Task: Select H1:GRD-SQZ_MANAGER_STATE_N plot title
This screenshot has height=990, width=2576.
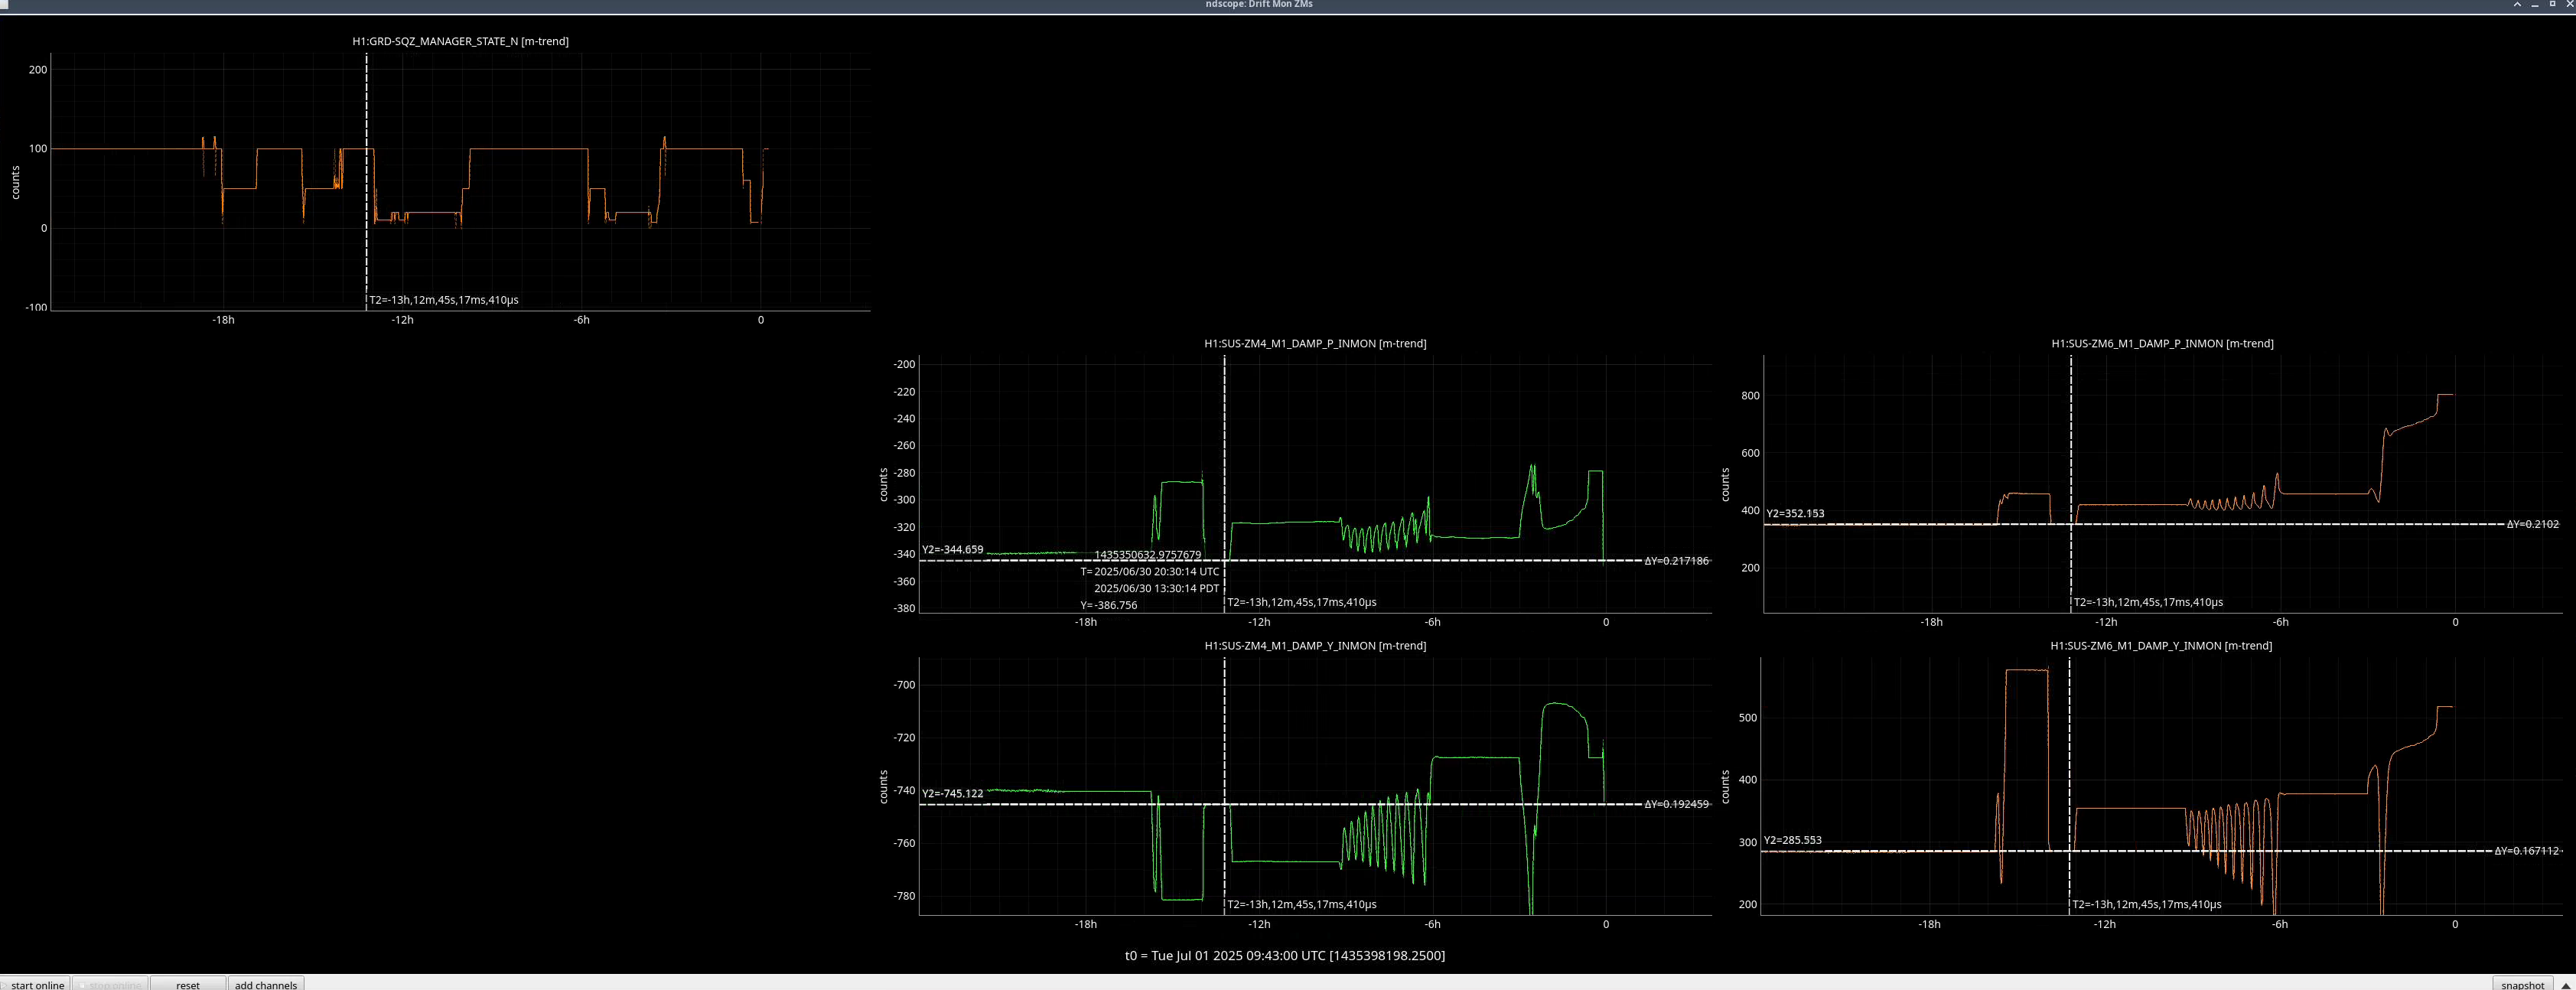Action: [460, 41]
